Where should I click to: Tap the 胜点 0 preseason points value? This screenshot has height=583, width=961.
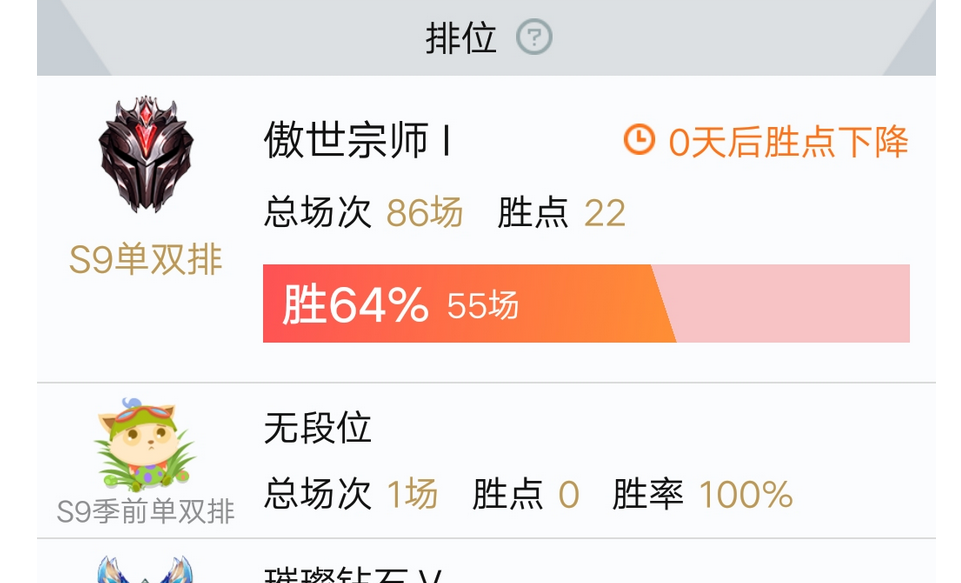point(525,494)
